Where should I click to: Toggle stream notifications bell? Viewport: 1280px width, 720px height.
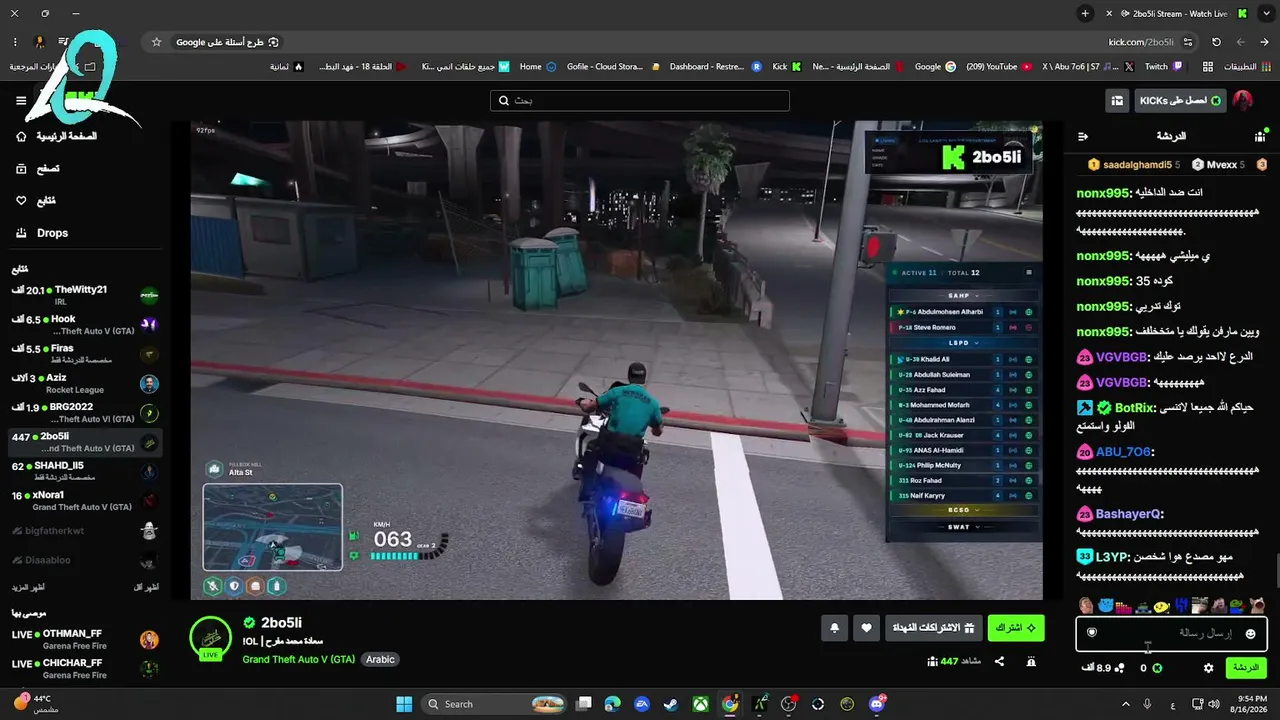coord(835,628)
